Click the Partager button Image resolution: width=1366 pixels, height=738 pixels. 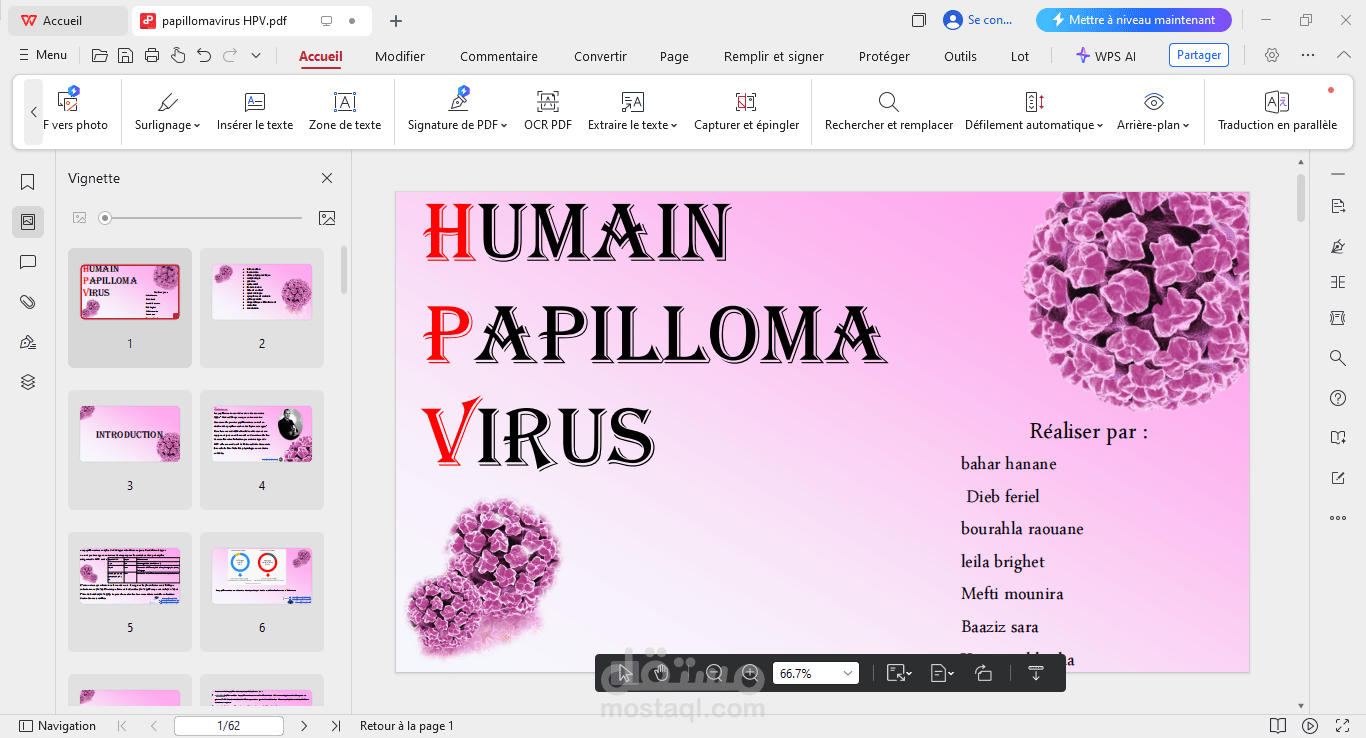(x=1199, y=55)
